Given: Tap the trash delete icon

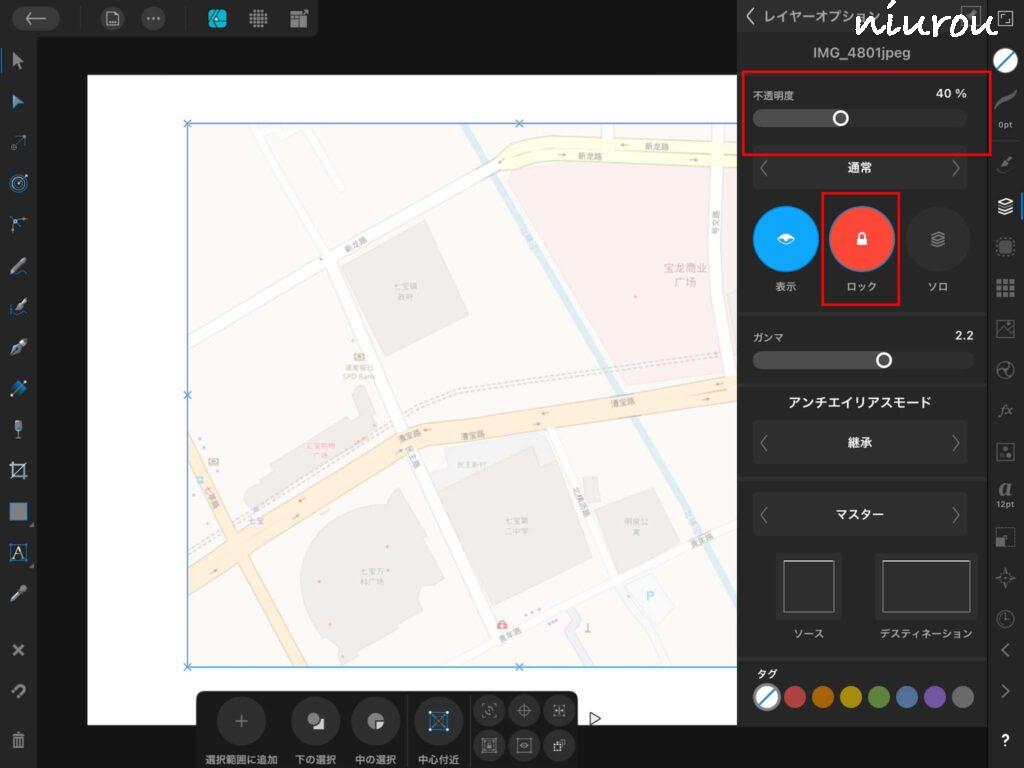Looking at the screenshot, I should [x=18, y=741].
